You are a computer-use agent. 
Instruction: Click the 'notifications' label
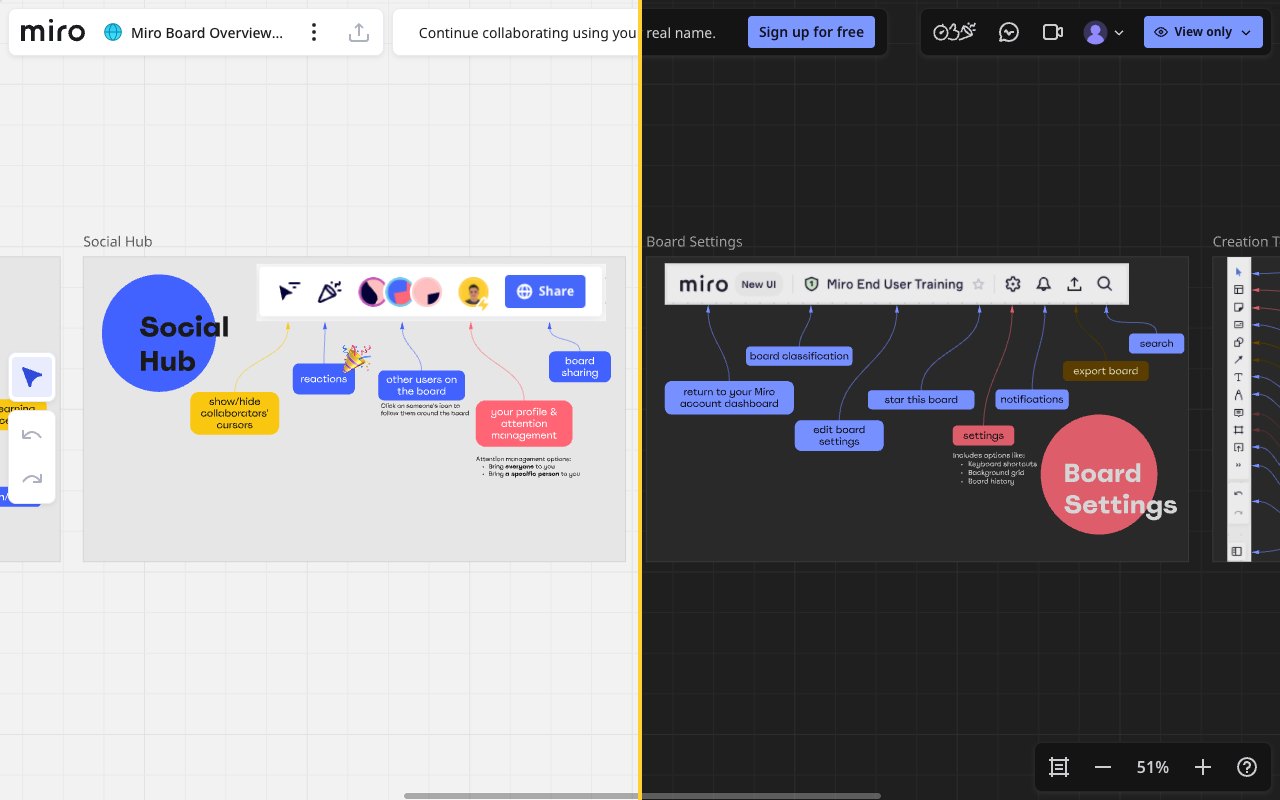(1032, 399)
